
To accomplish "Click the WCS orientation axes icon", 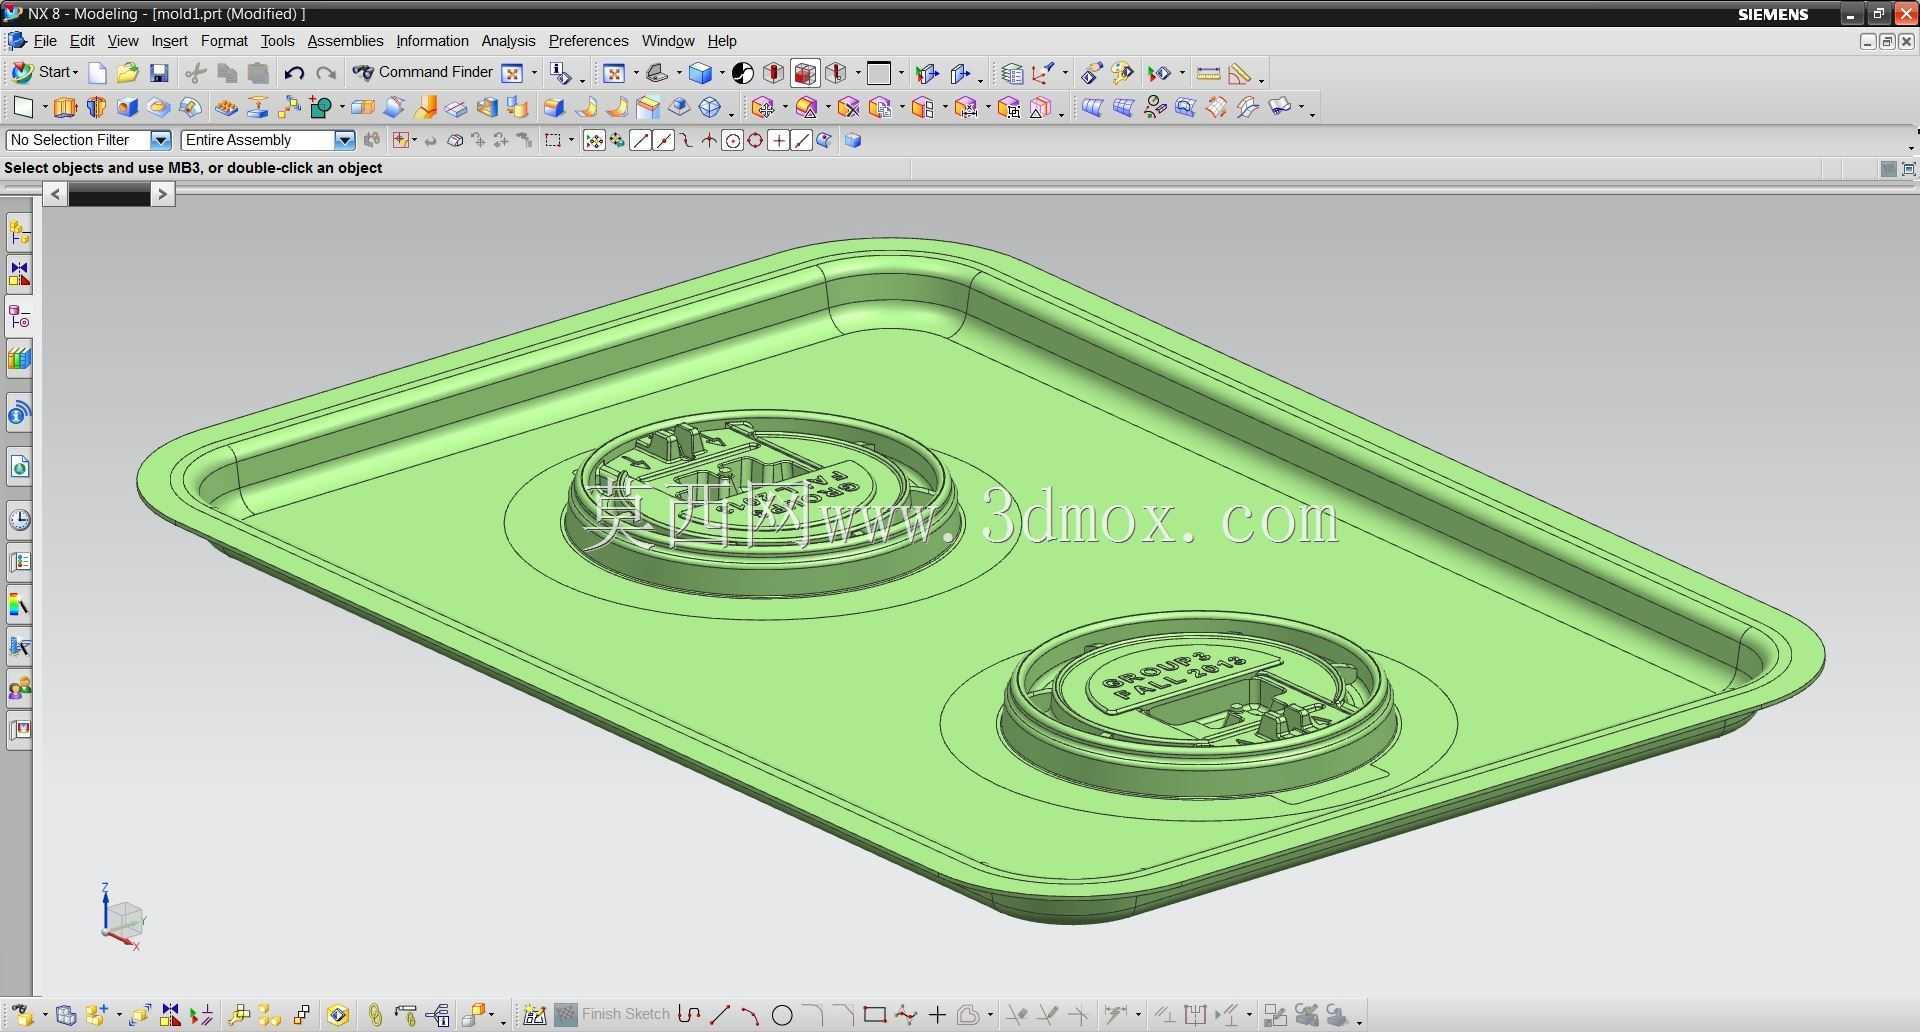I will 1043,73.
